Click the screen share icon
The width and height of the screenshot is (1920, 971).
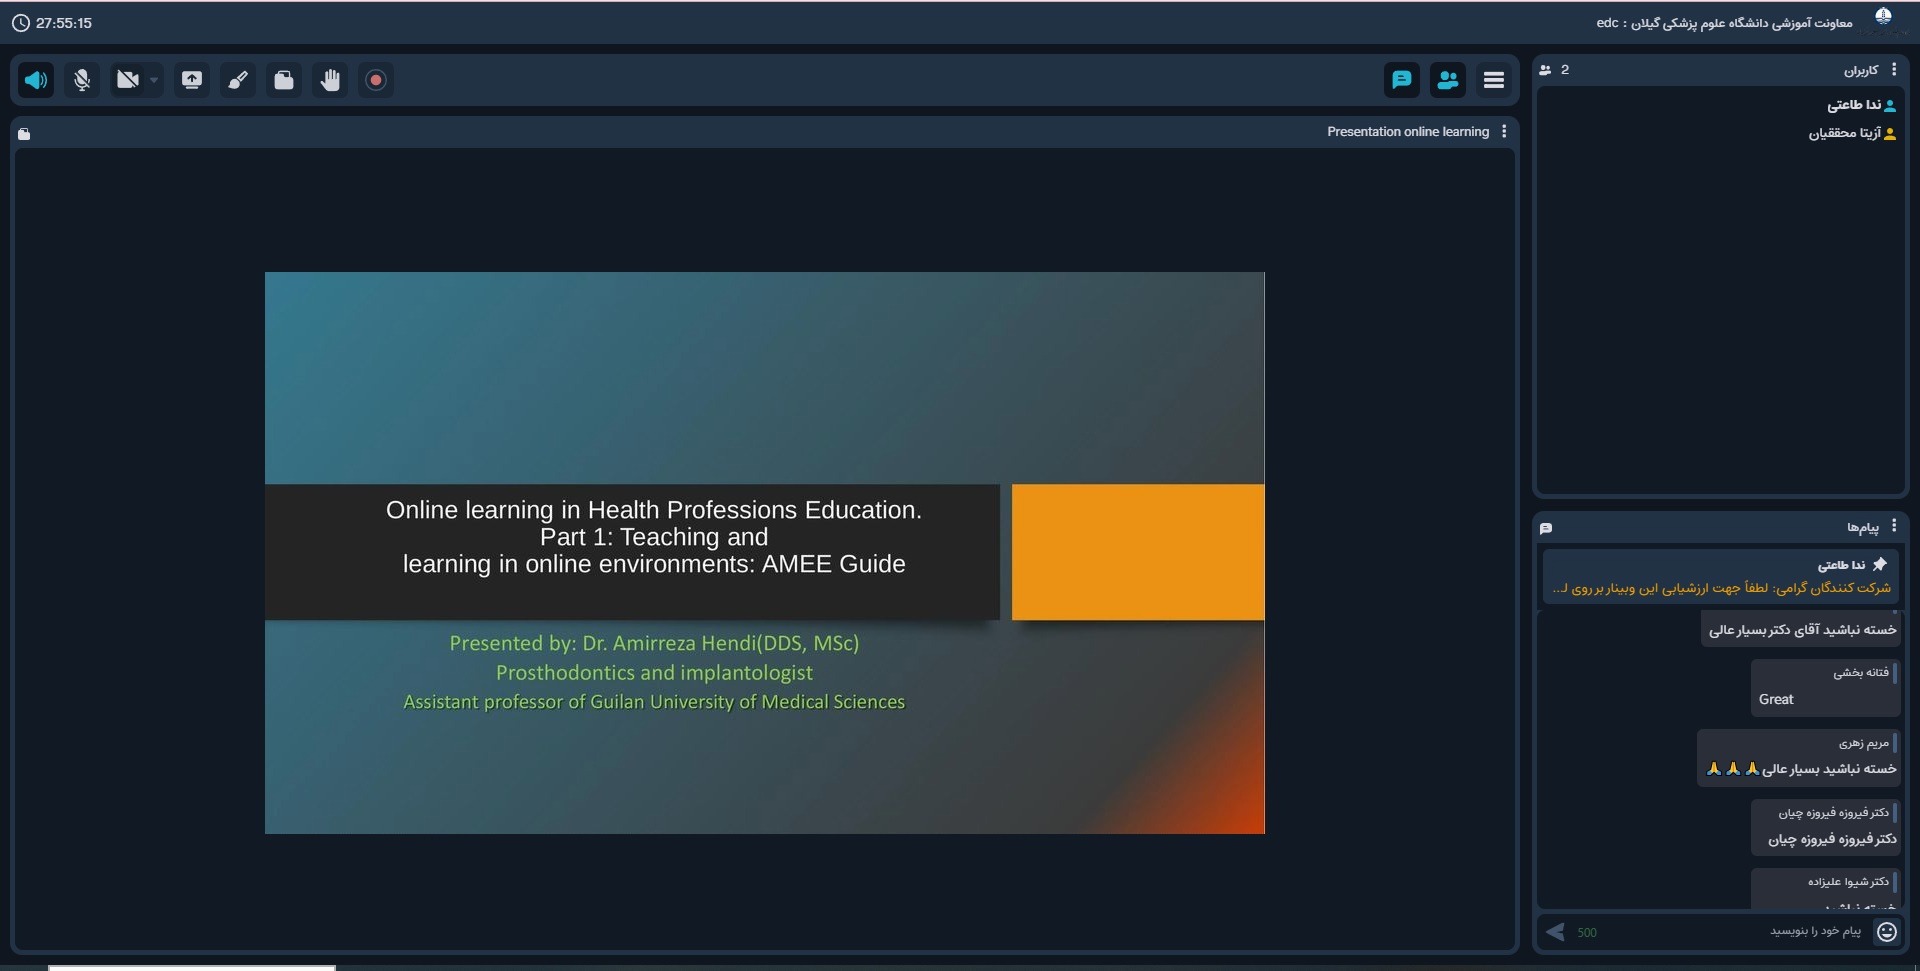click(x=191, y=80)
